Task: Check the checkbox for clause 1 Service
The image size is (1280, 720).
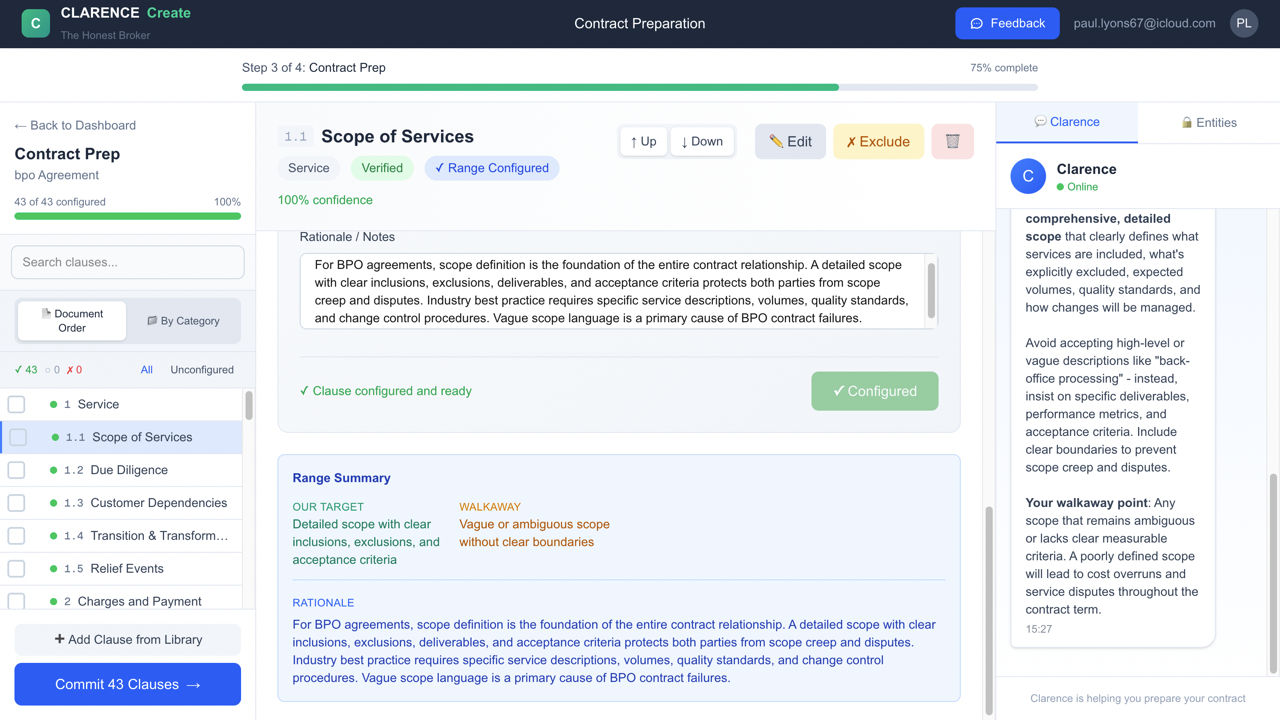Action: 15,404
